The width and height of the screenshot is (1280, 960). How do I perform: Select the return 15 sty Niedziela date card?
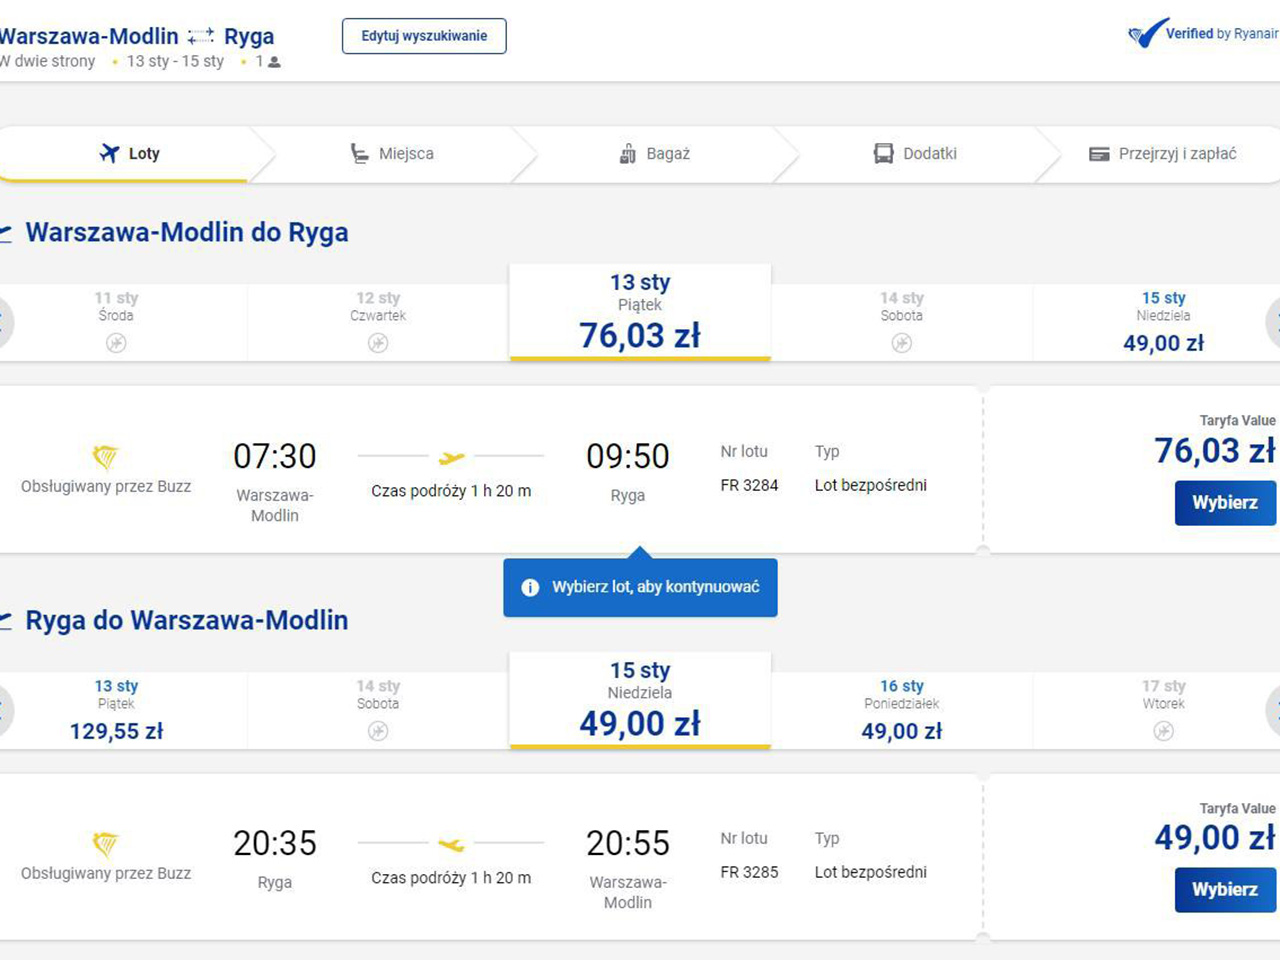(x=640, y=700)
